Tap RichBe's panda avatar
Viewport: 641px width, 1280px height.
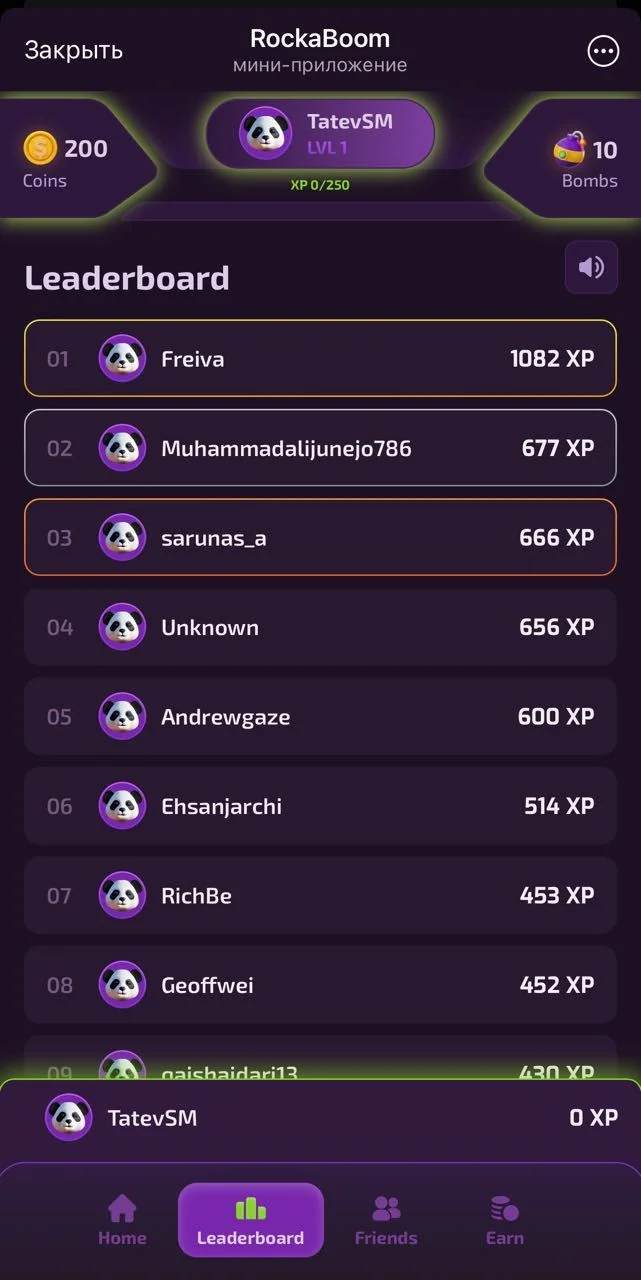(x=122, y=895)
